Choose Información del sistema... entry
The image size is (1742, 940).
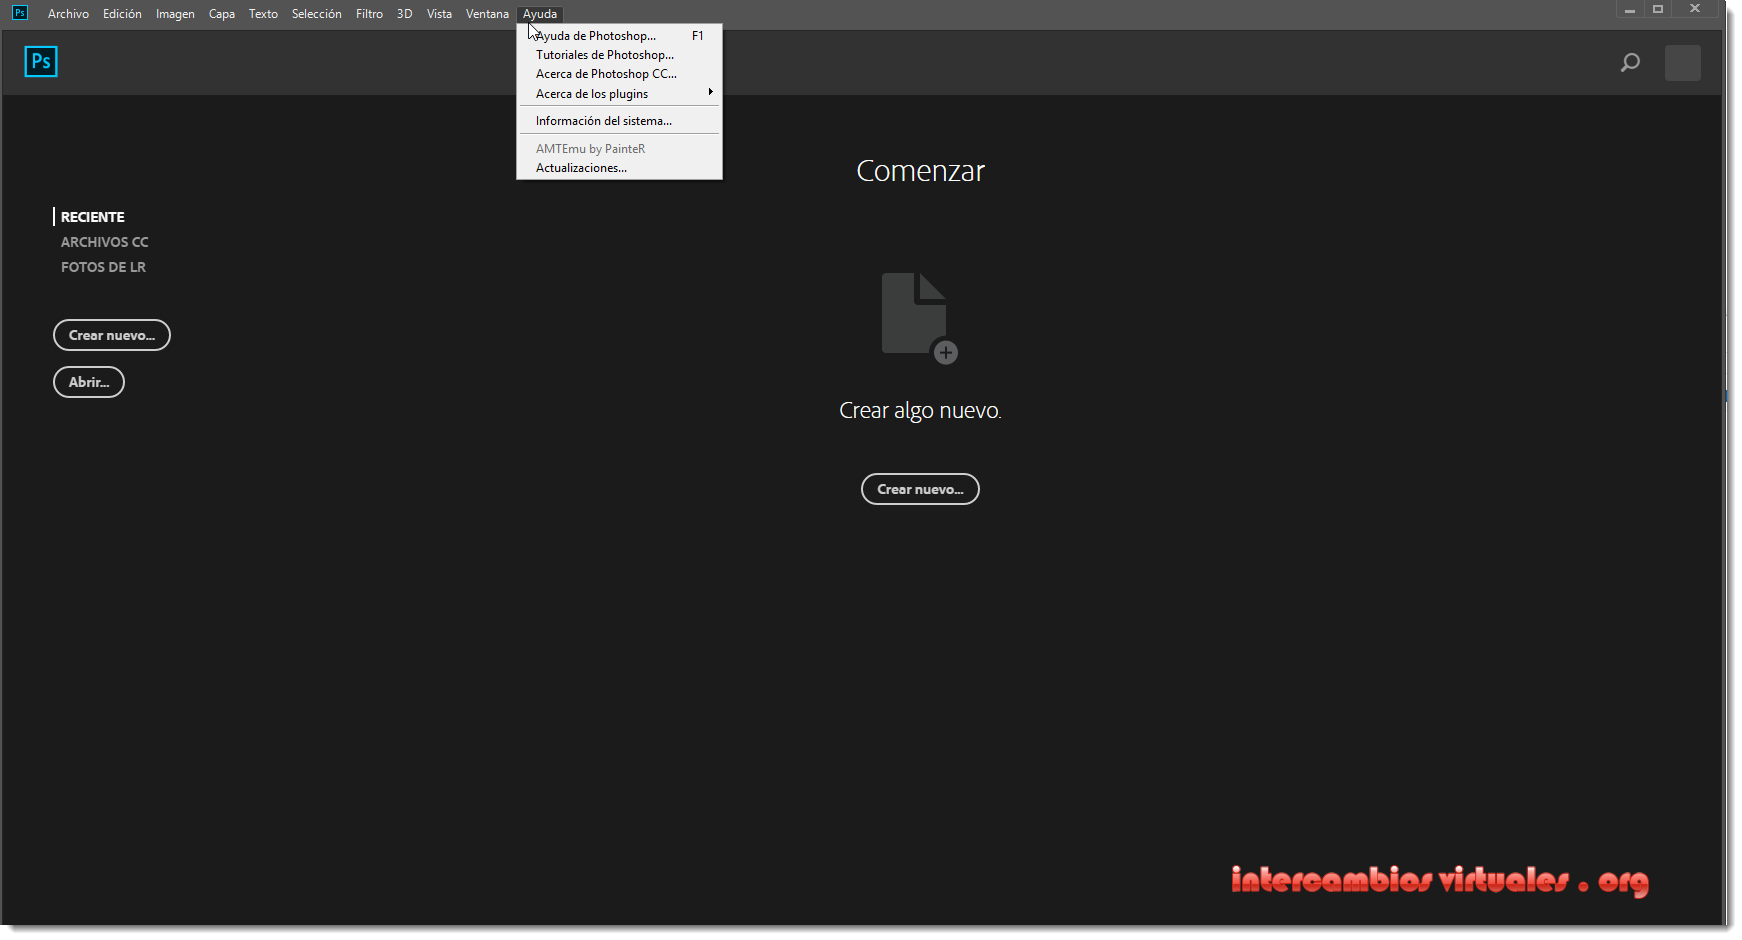point(619,121)
